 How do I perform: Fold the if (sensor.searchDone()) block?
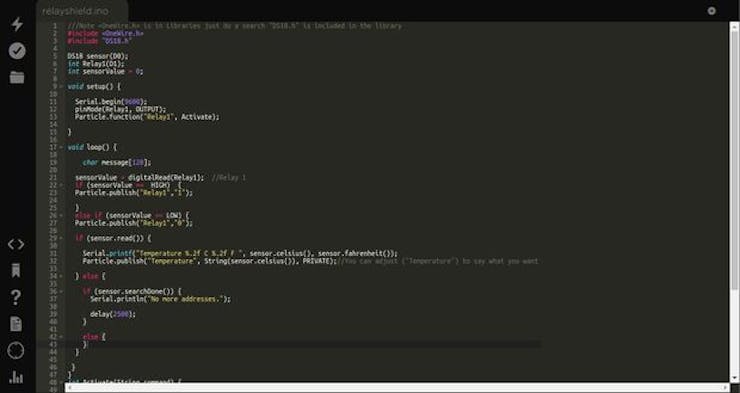61,292
